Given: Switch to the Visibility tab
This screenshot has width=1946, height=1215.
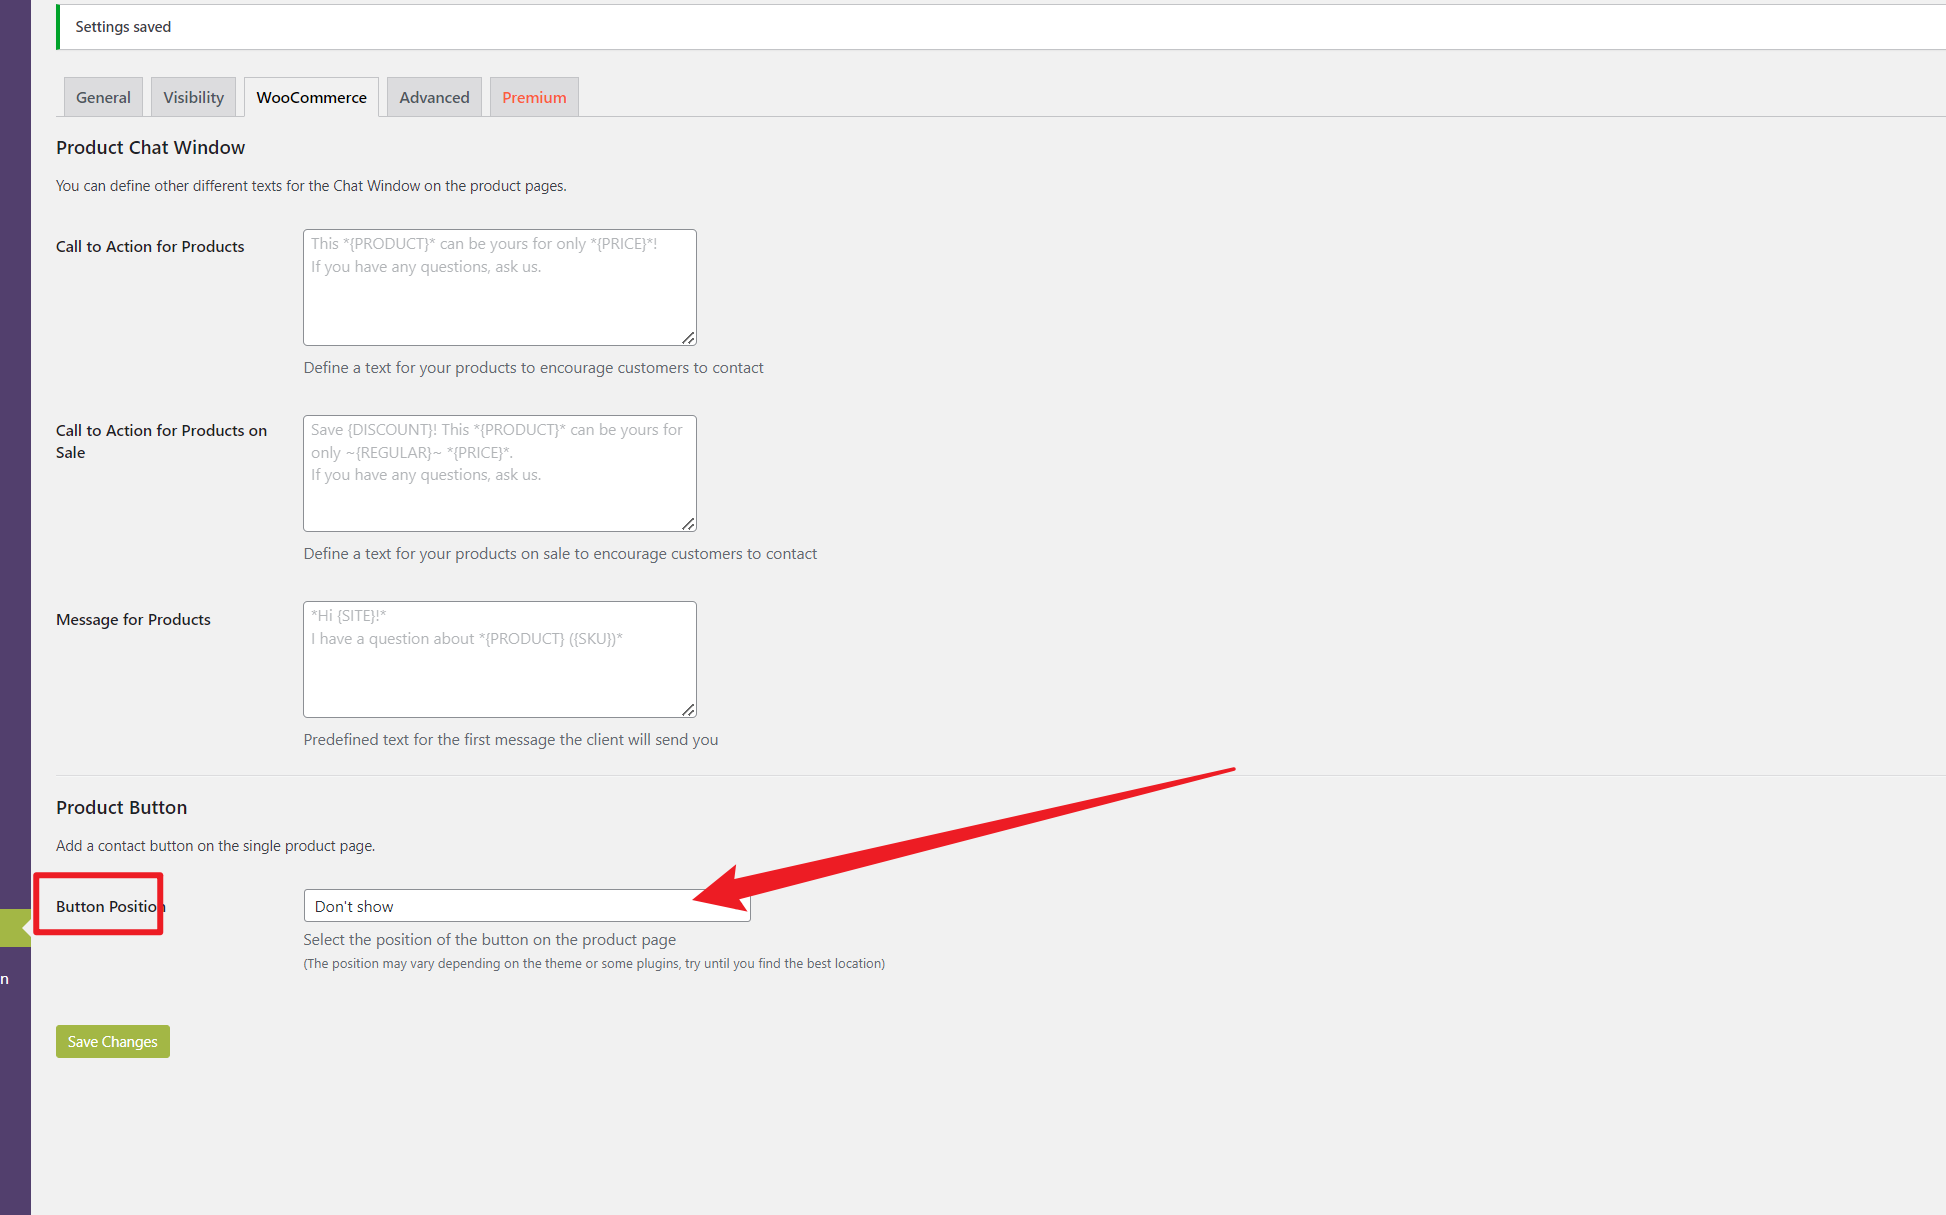Looking at the screenshot, I should [x=193, y=97].
